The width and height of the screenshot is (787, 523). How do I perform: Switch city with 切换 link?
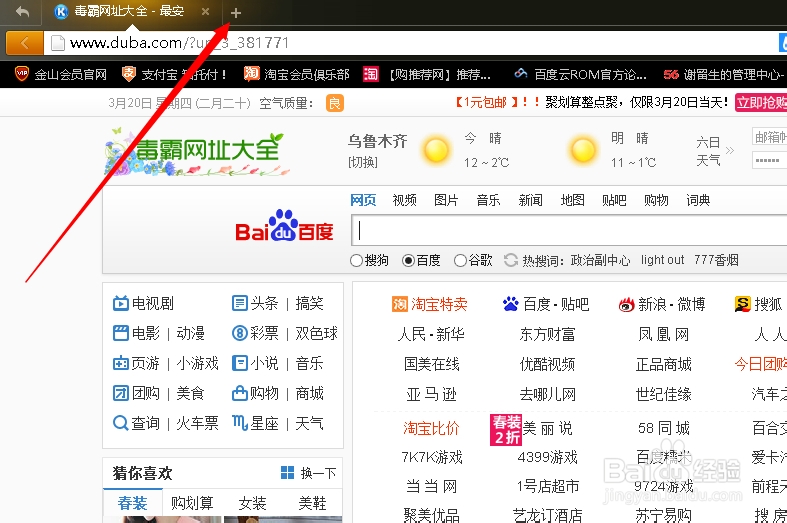coord(363,163)
